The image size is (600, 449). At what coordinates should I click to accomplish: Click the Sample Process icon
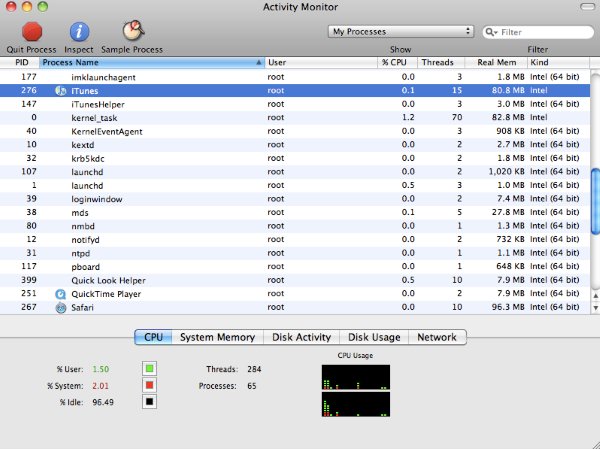133,31
